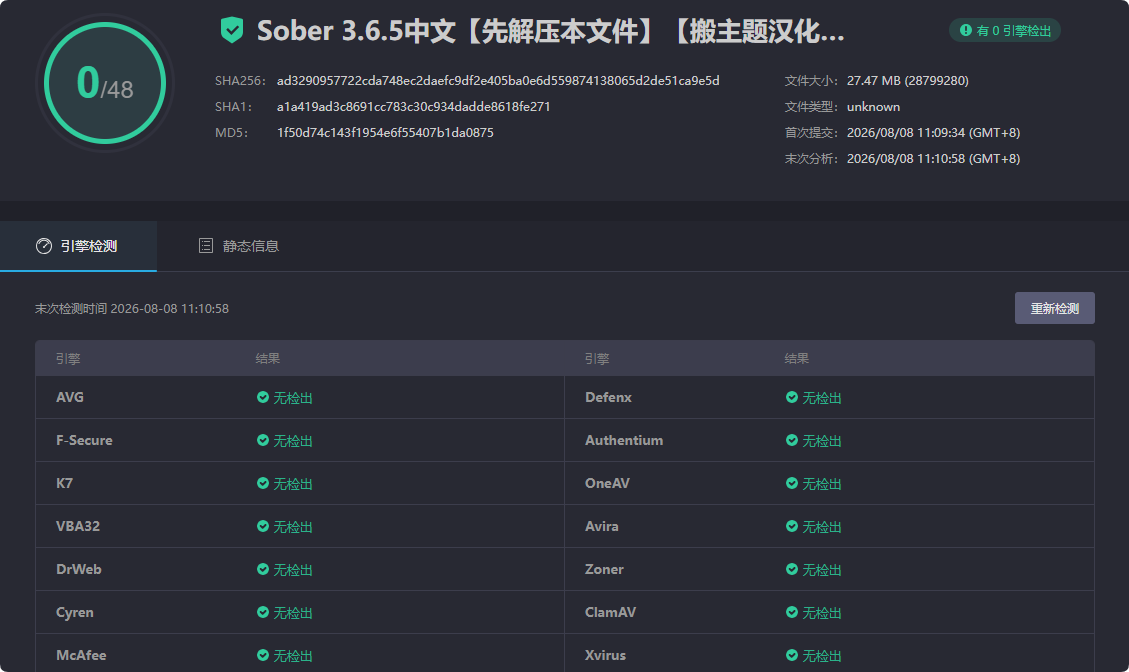Switch to the 引擎检测 tab
Screen dimensions: 1129x672
(78, 246)
